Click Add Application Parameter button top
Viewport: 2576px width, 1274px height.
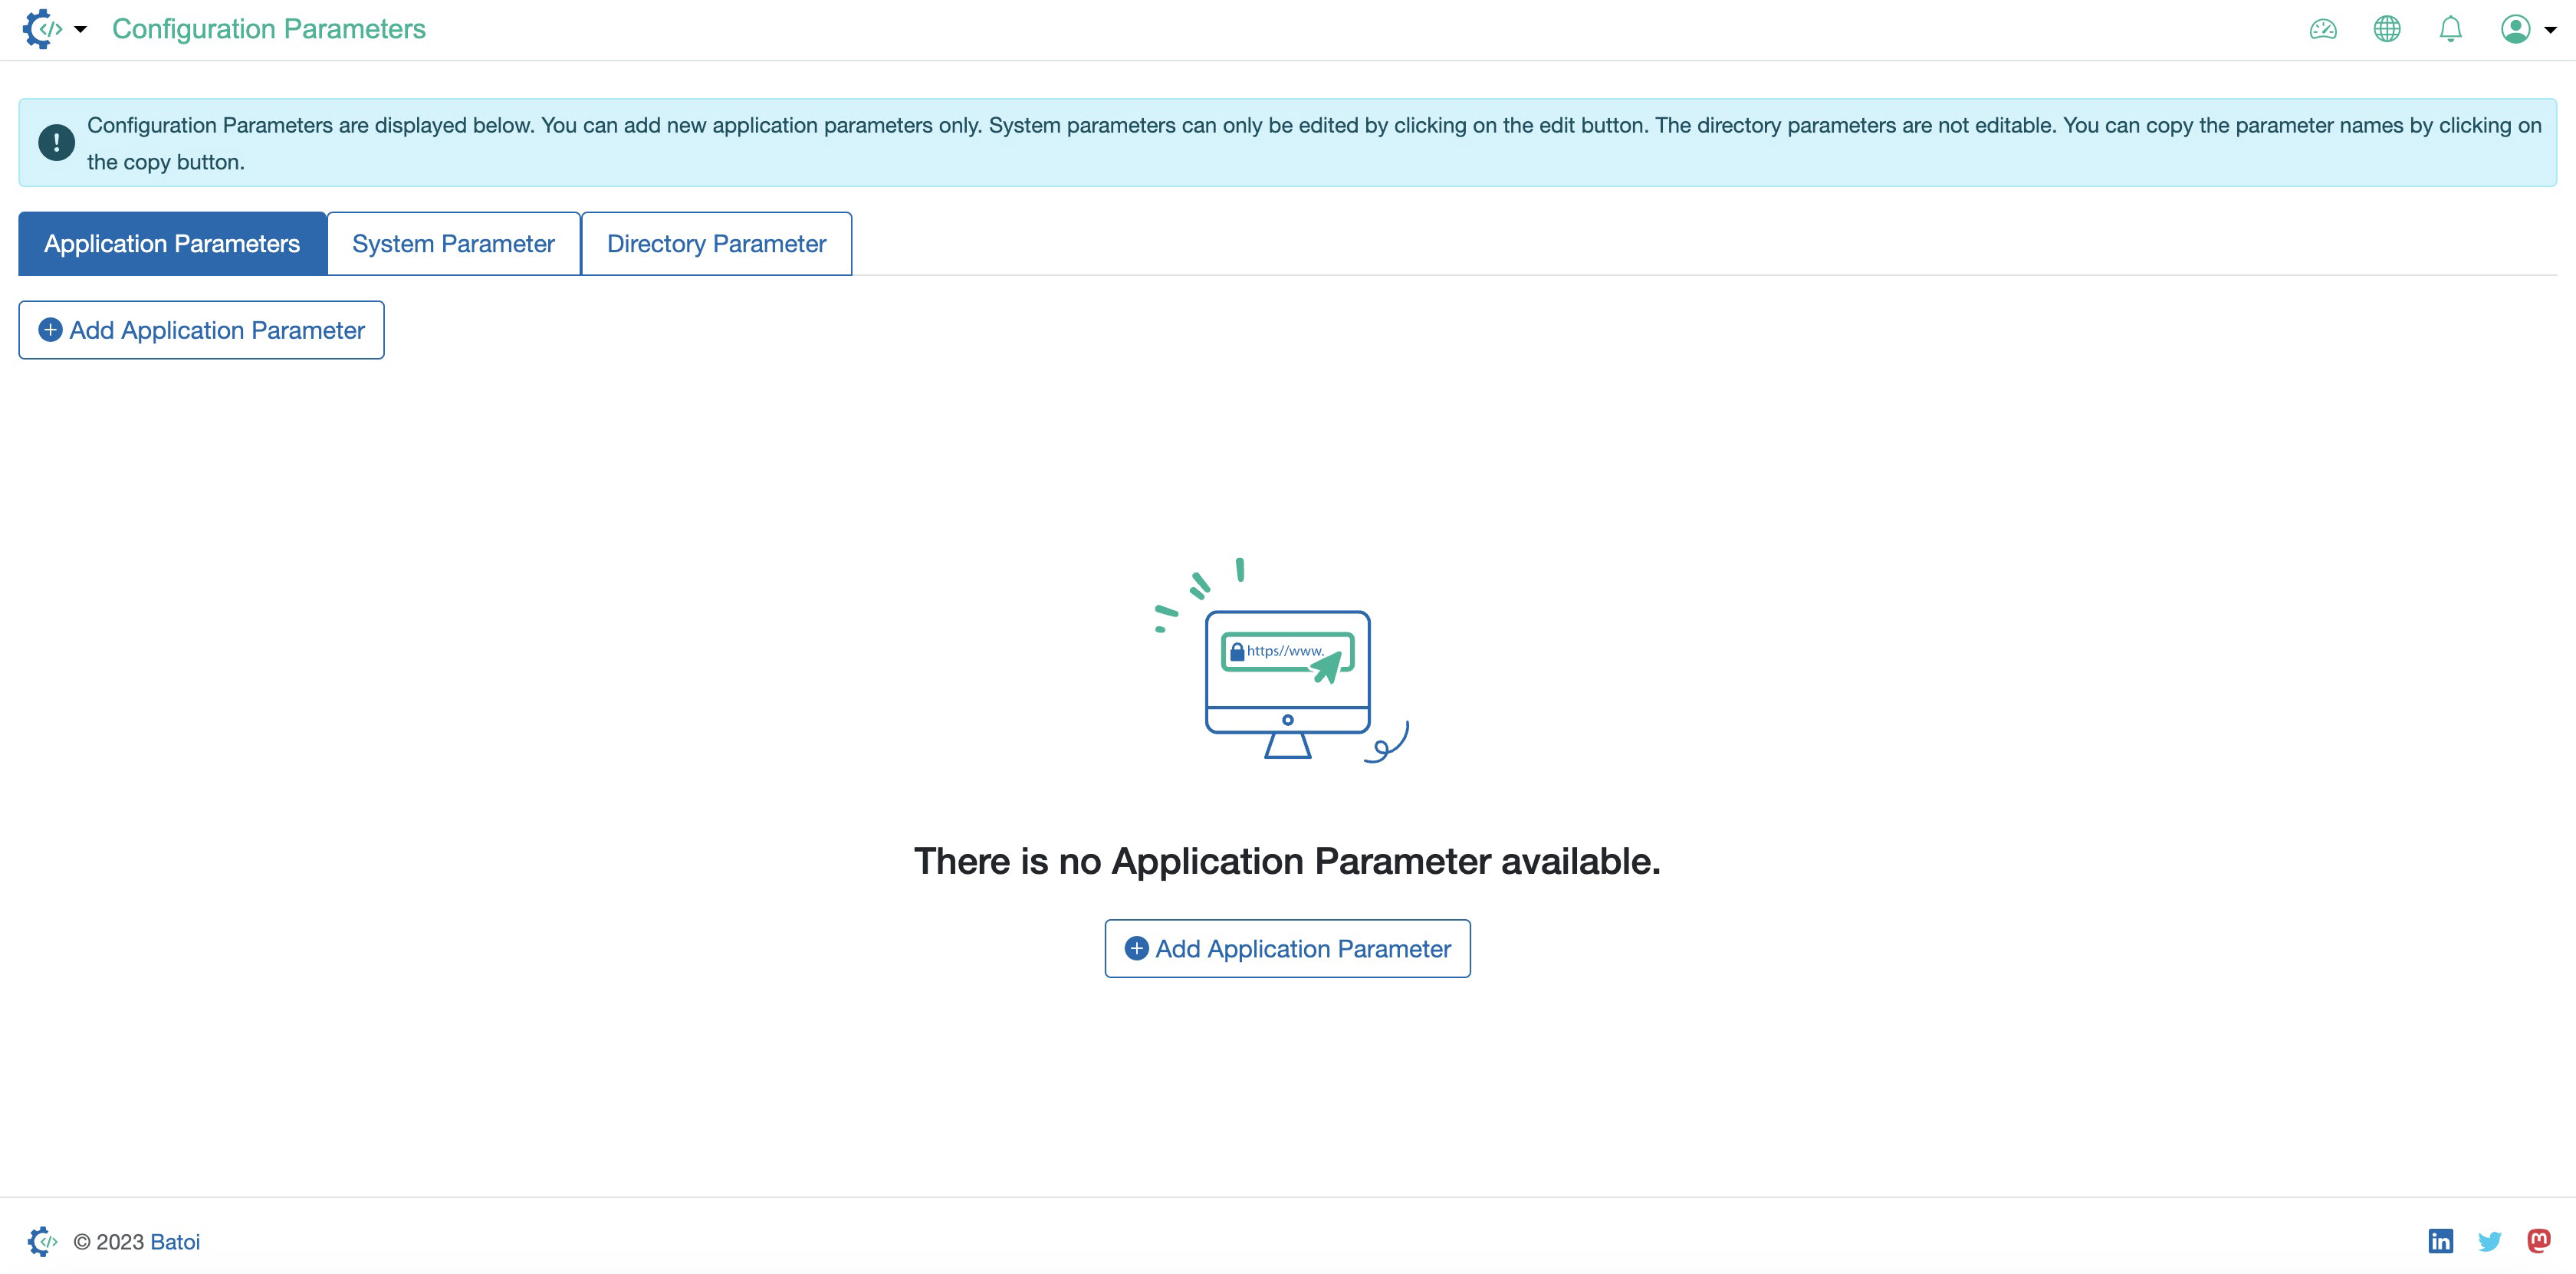click(x=200, y=328)
